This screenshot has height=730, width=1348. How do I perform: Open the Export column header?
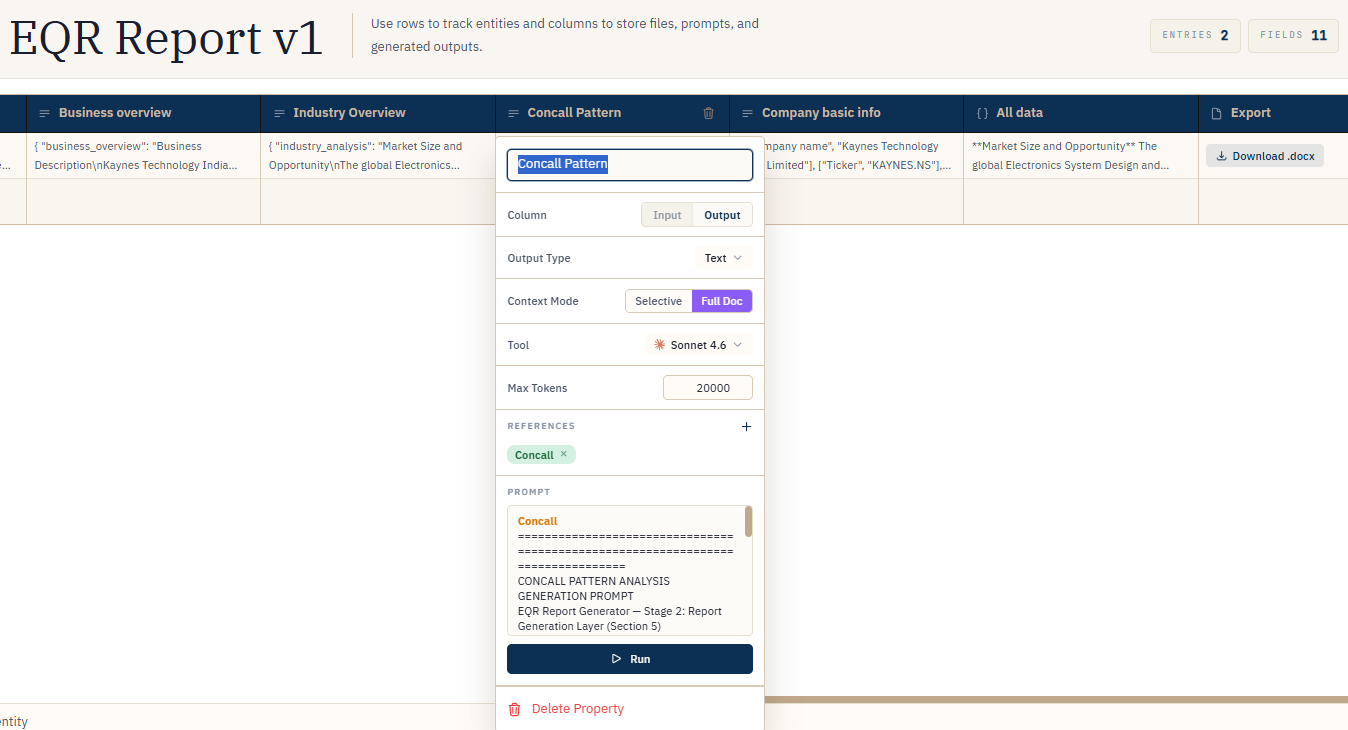pyautogui.click(x=1273, y=113)
